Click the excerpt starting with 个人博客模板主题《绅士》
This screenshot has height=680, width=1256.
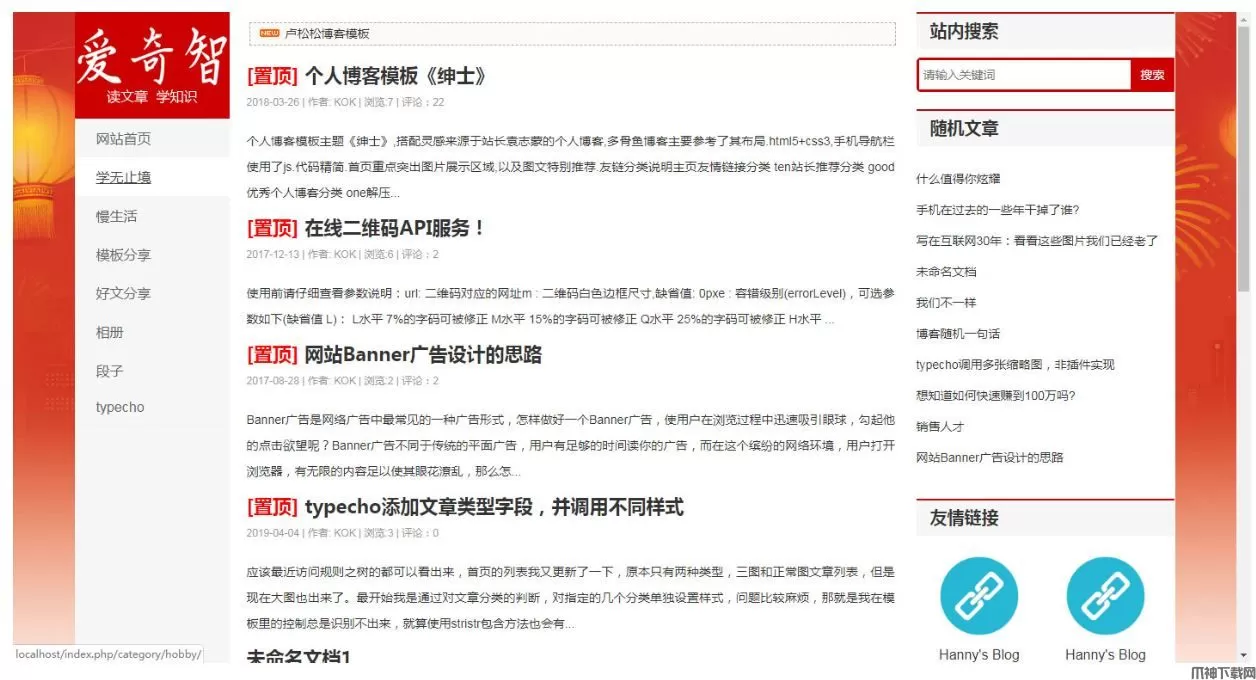571,167
